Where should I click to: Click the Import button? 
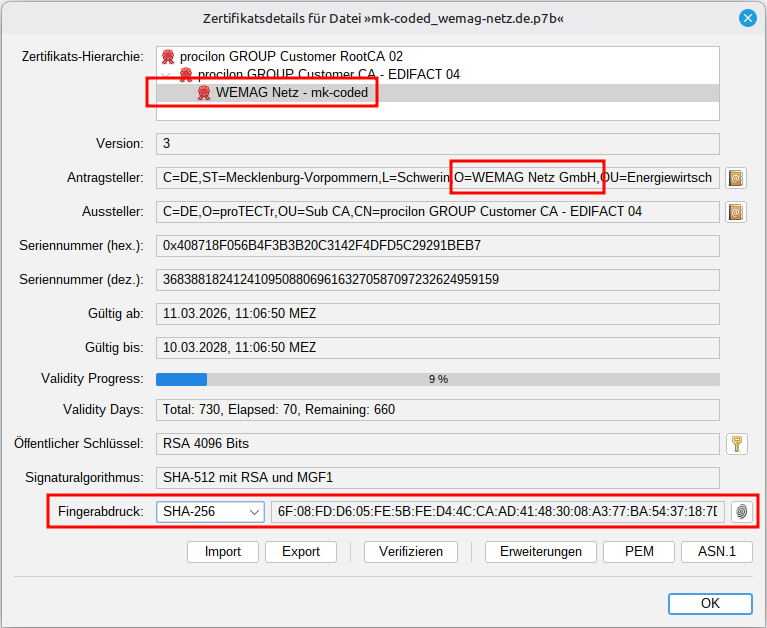[x=223, y=552]
